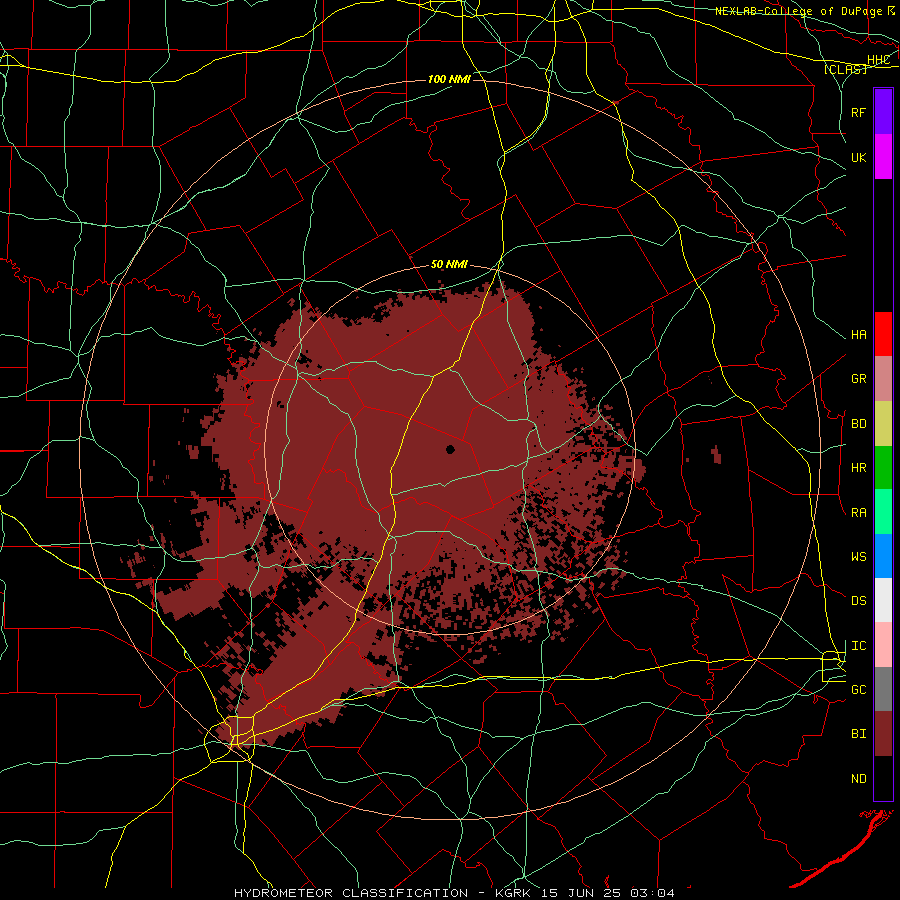Screen dimensions: 900x900
Task: Select the yellow BD legend color block
Action: coord(883,424)
